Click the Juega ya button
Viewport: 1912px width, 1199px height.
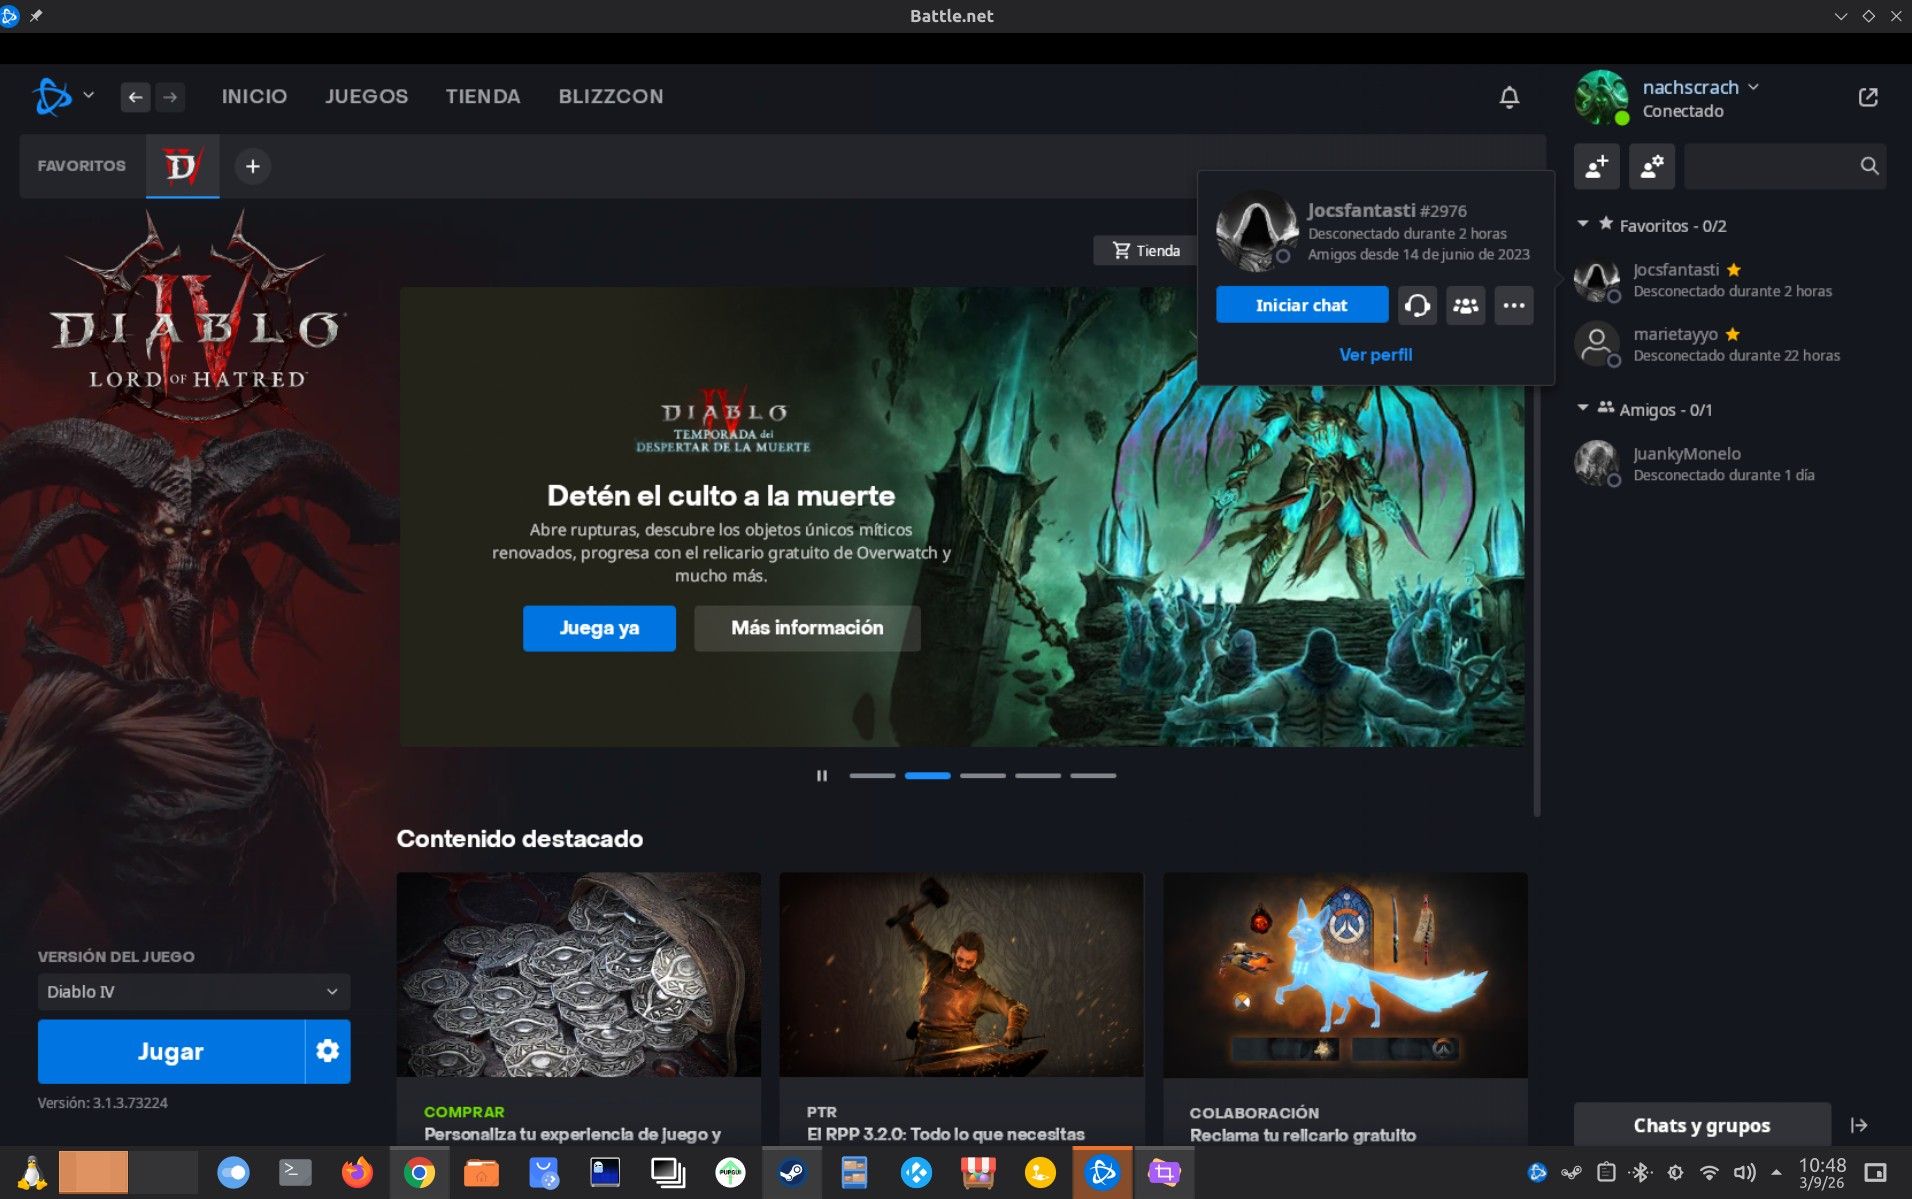click(x=599, y=628)
